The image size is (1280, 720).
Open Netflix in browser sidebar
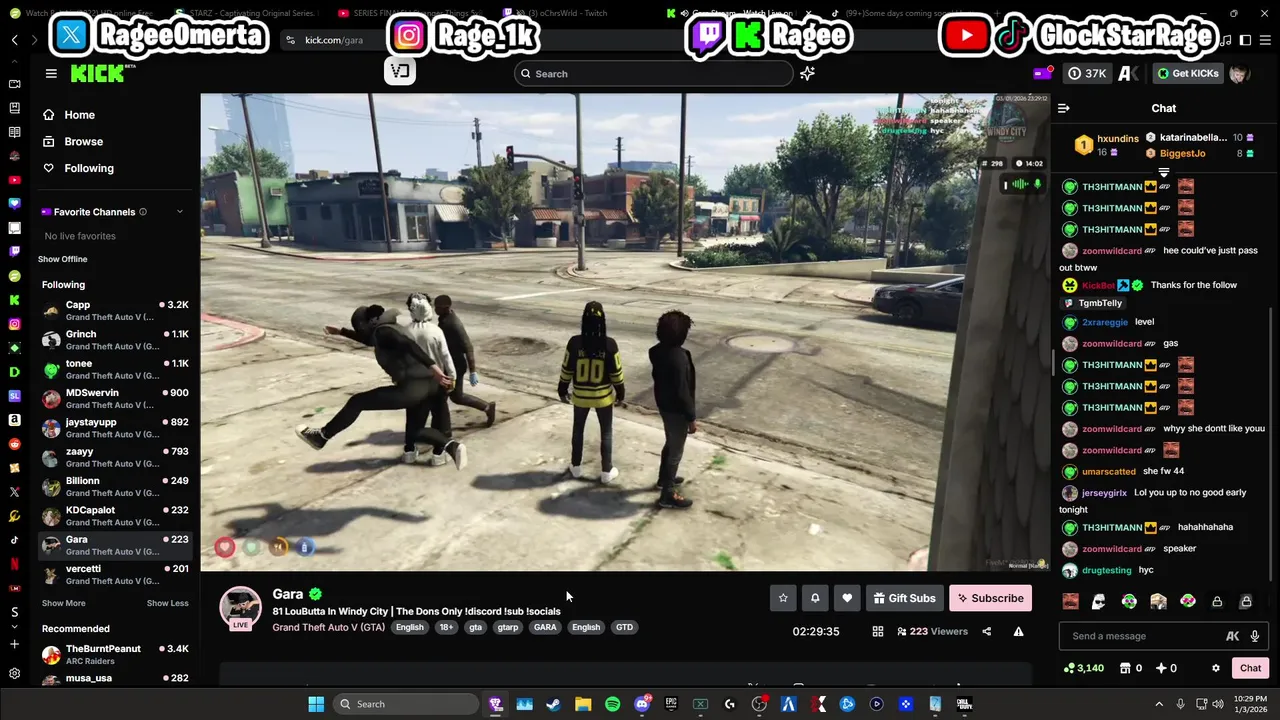click(x=14, y=564)
